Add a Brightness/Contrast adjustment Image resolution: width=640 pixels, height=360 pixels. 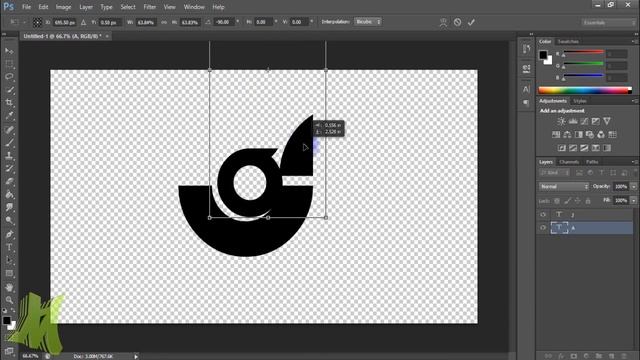point(562,121)
